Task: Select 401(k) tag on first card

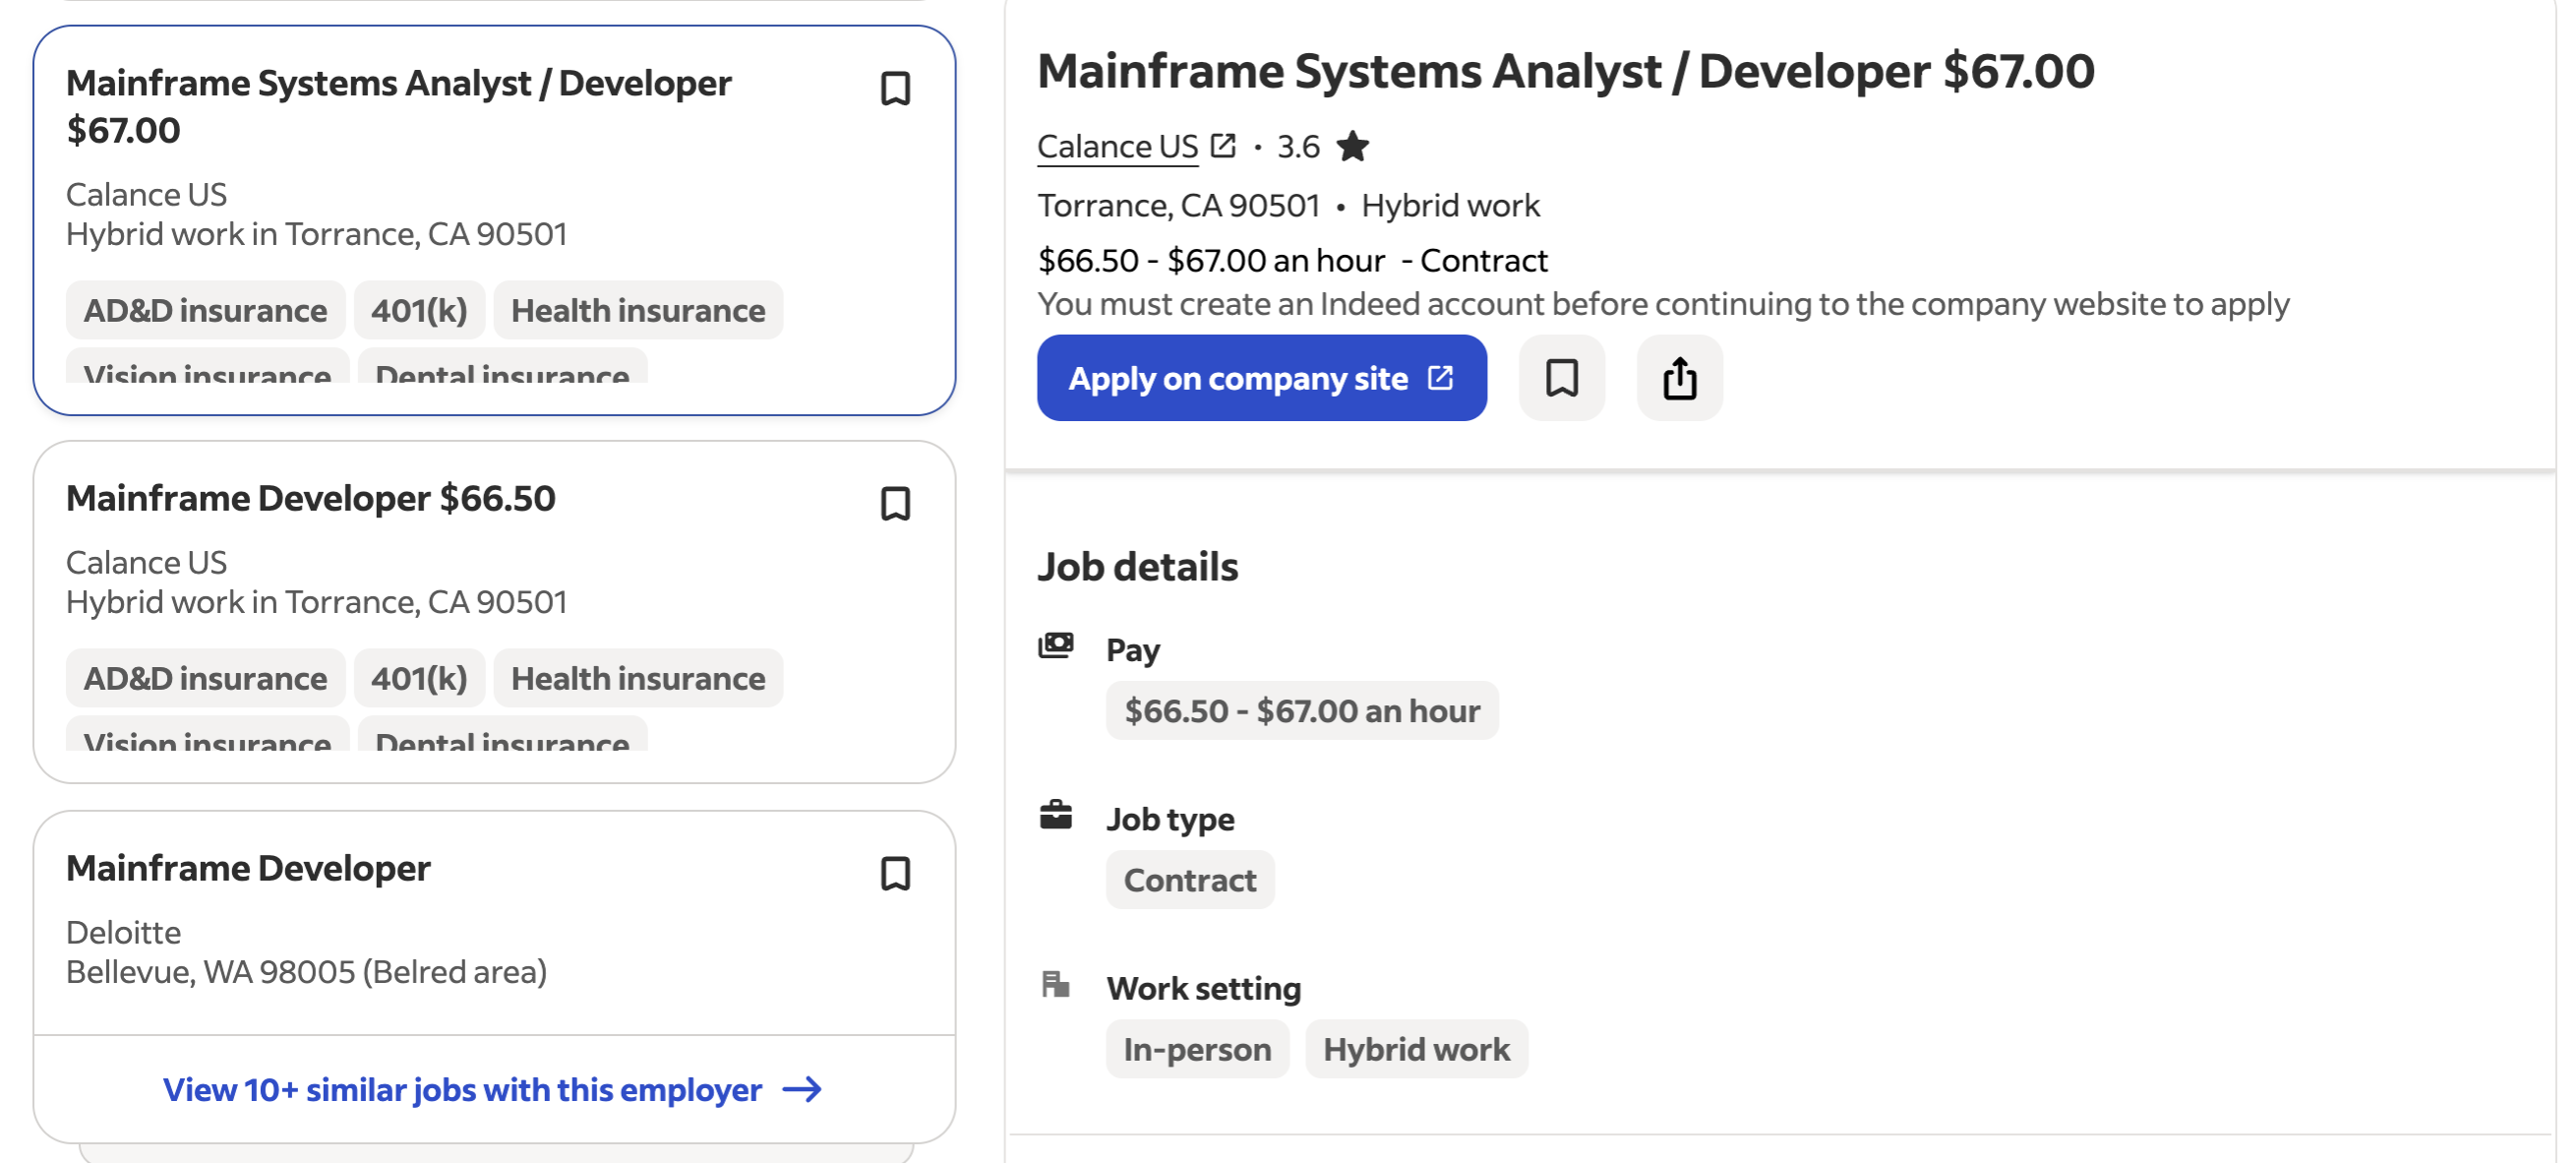Action: pyautogui.click(x=419, y=310)
